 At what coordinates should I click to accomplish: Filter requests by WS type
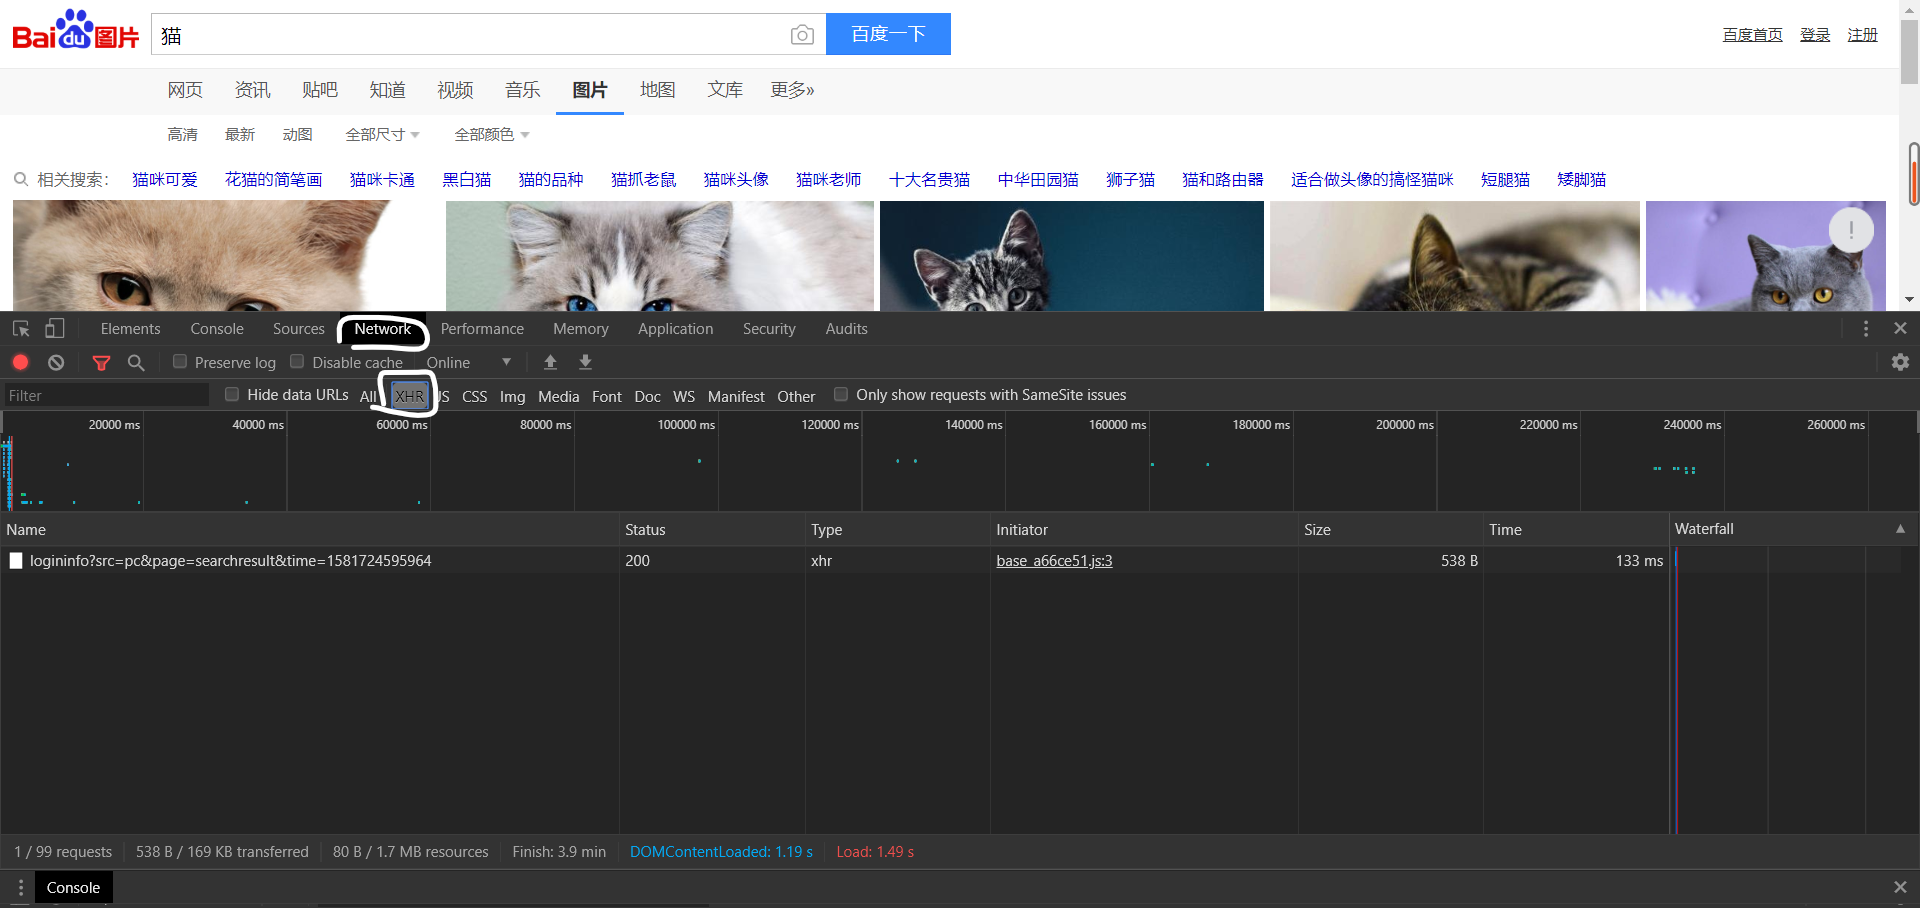click(684, 396)
